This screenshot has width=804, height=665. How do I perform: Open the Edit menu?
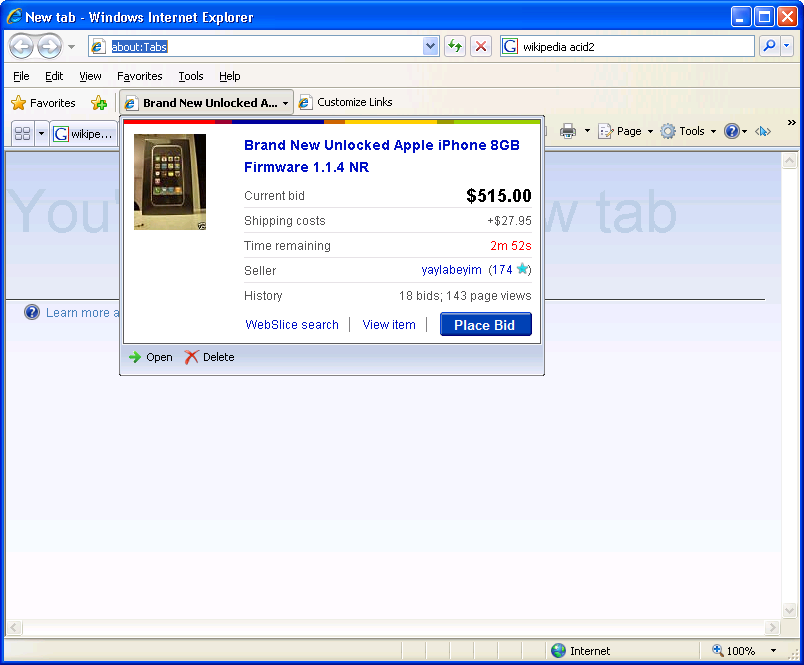point(54,76)
